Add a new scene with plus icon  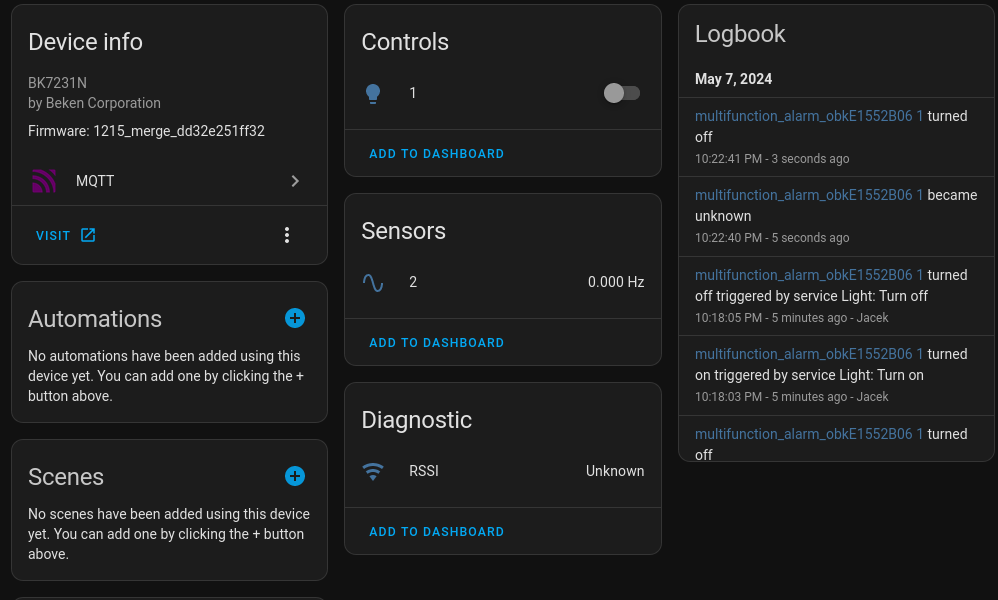coord(295,476)
